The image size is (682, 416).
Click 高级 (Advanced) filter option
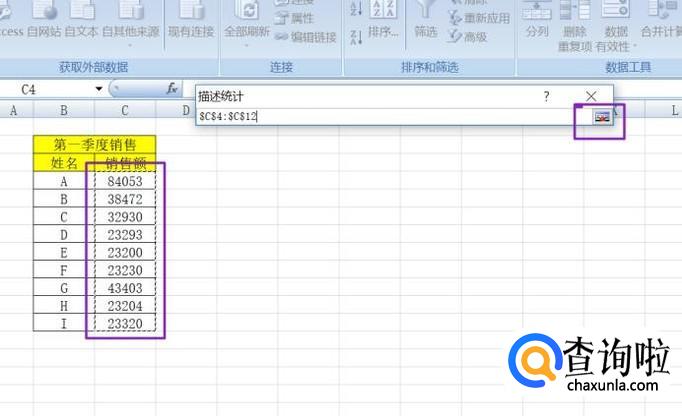468,37
